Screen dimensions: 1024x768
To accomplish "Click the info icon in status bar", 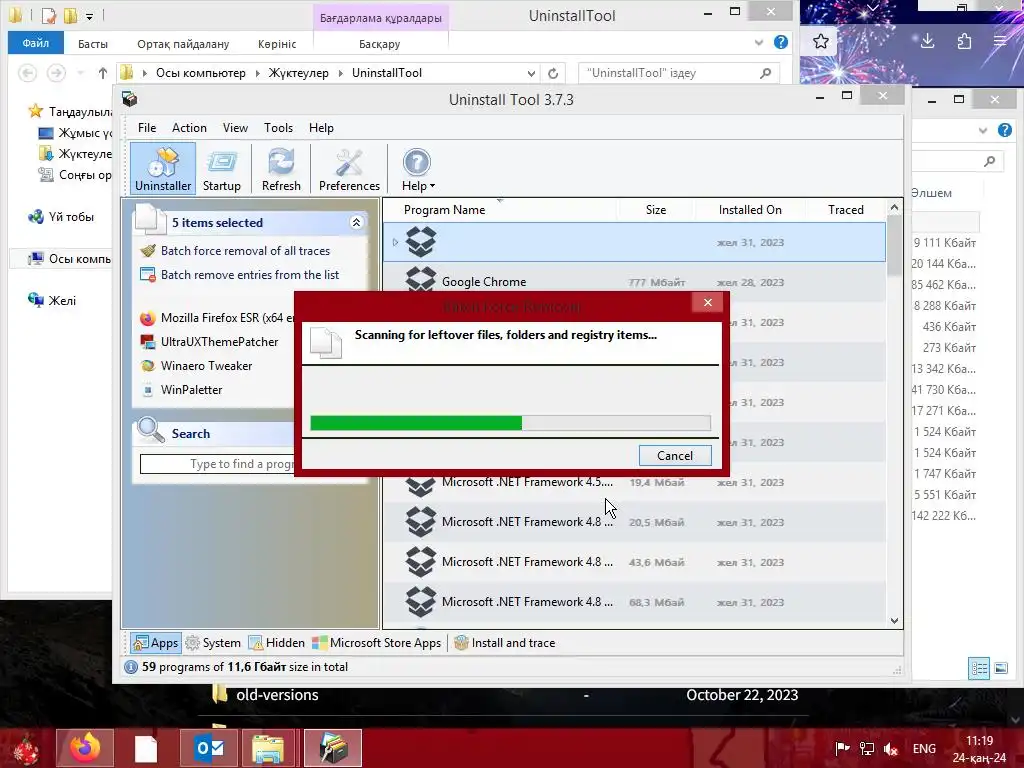I will point(131,667).
